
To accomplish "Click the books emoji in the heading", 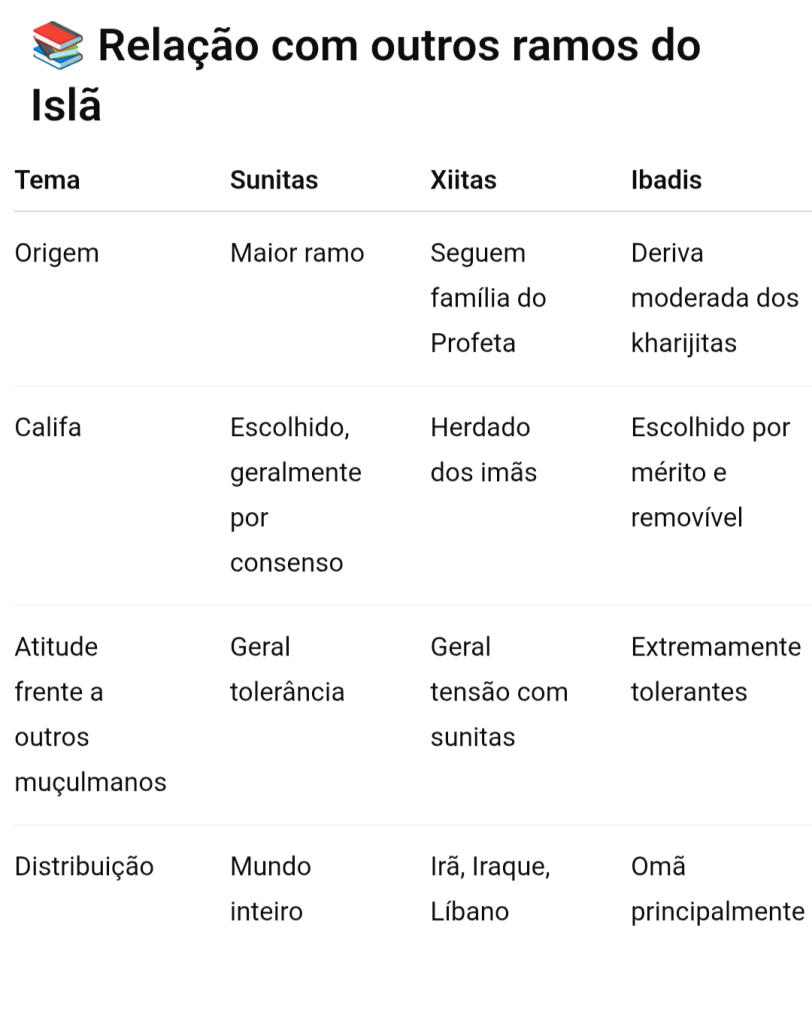I will coord(58,46).
